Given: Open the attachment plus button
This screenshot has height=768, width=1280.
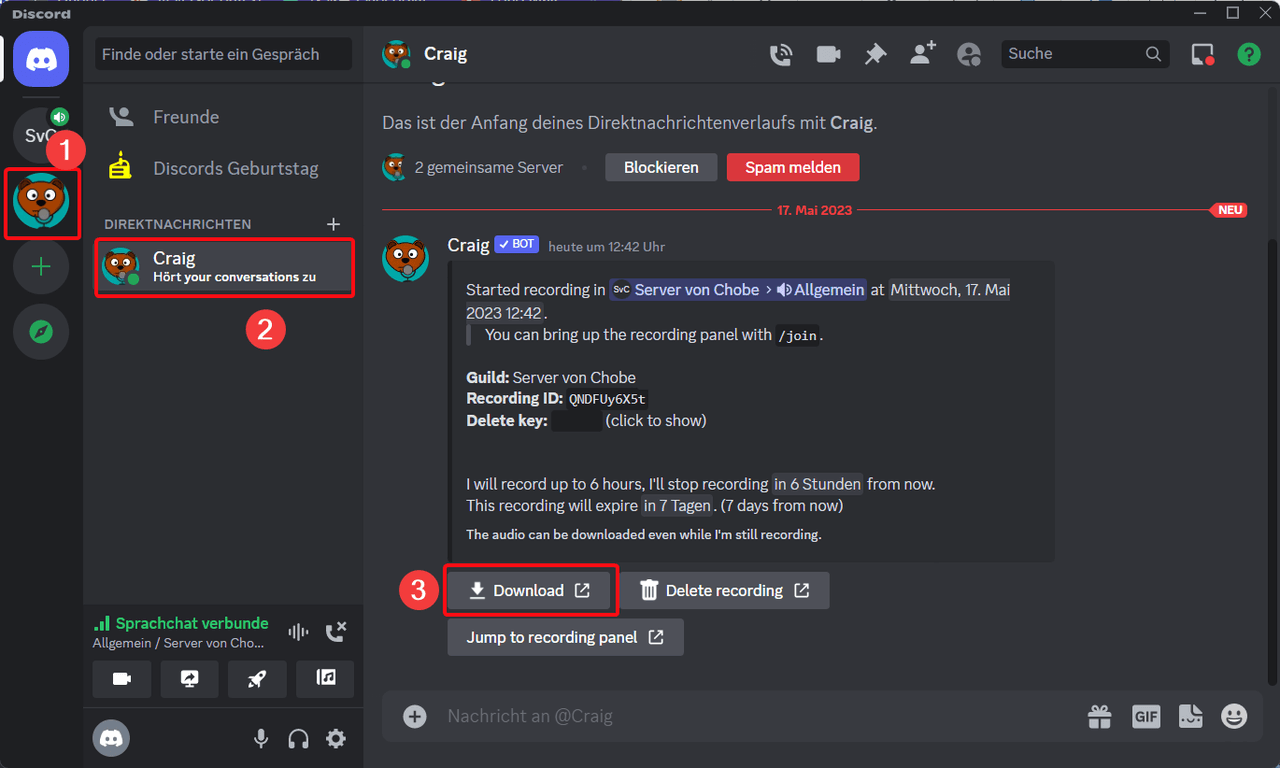Looking at the screenshot, I should 414,716.
